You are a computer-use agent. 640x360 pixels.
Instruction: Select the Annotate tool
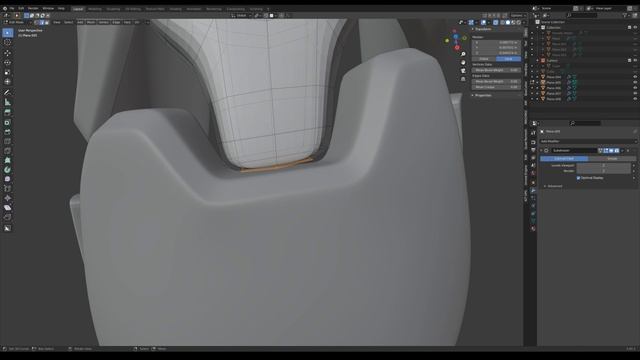(x=7, y=93)
